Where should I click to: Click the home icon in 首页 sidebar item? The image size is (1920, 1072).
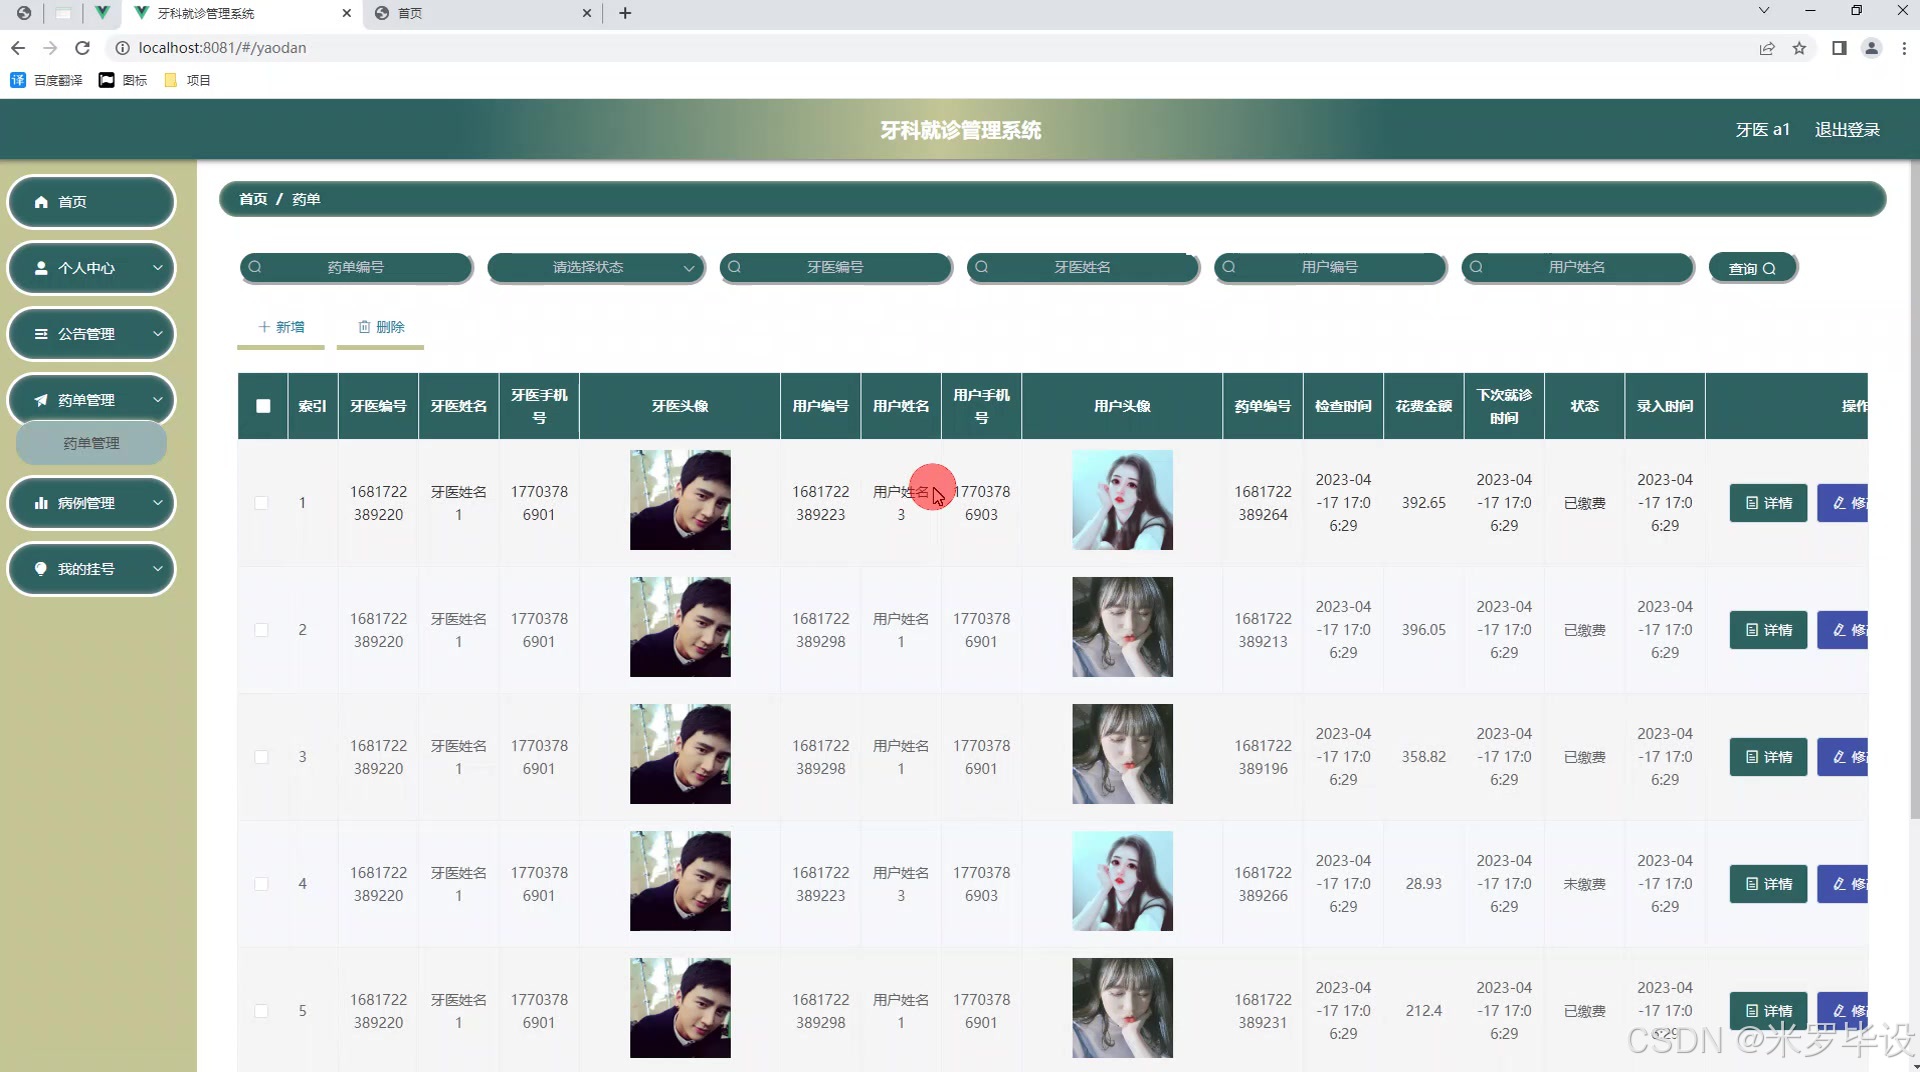point(41,202)
